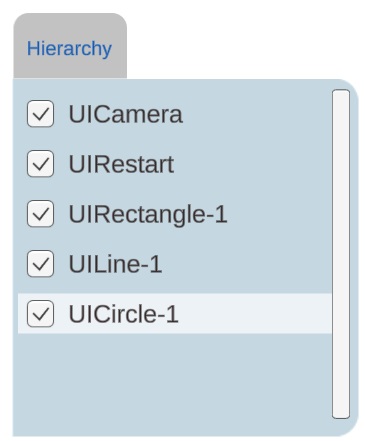This screenshot has width=366, height=441.
Task: Hide UIRectangle-1 with its tick box
Action: 40,214
